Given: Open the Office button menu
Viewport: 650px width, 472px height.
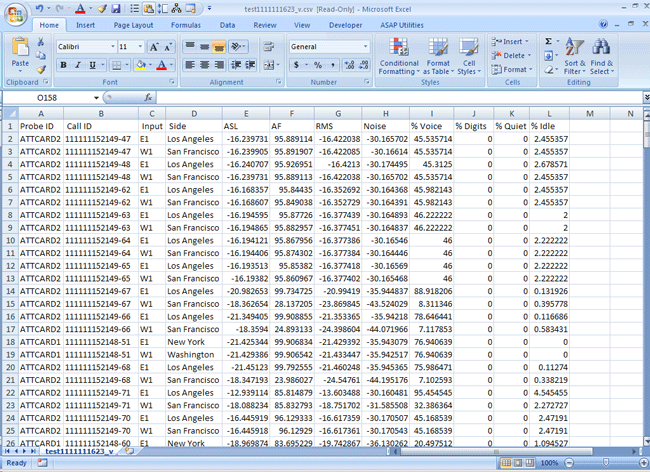Looking at the screenshot, I should coord(15,14).
